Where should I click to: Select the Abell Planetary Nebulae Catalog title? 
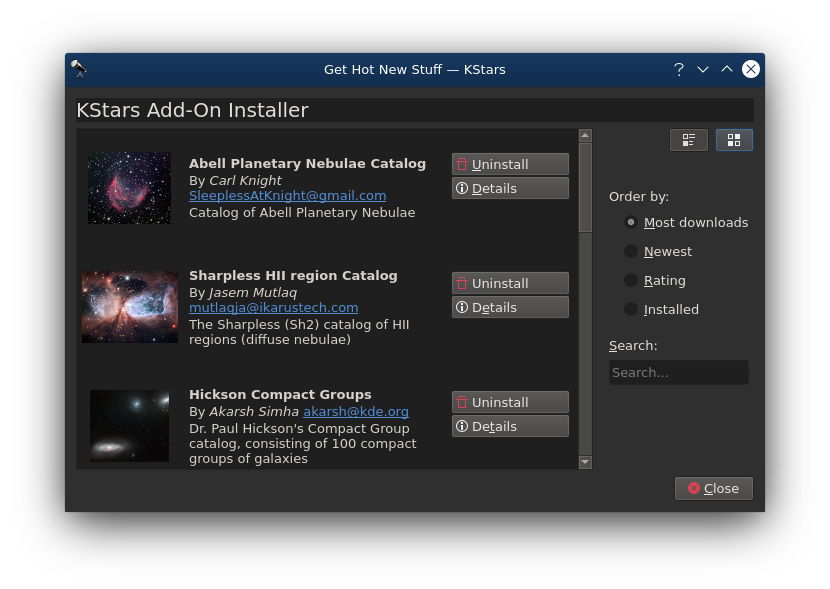(308, 164)
